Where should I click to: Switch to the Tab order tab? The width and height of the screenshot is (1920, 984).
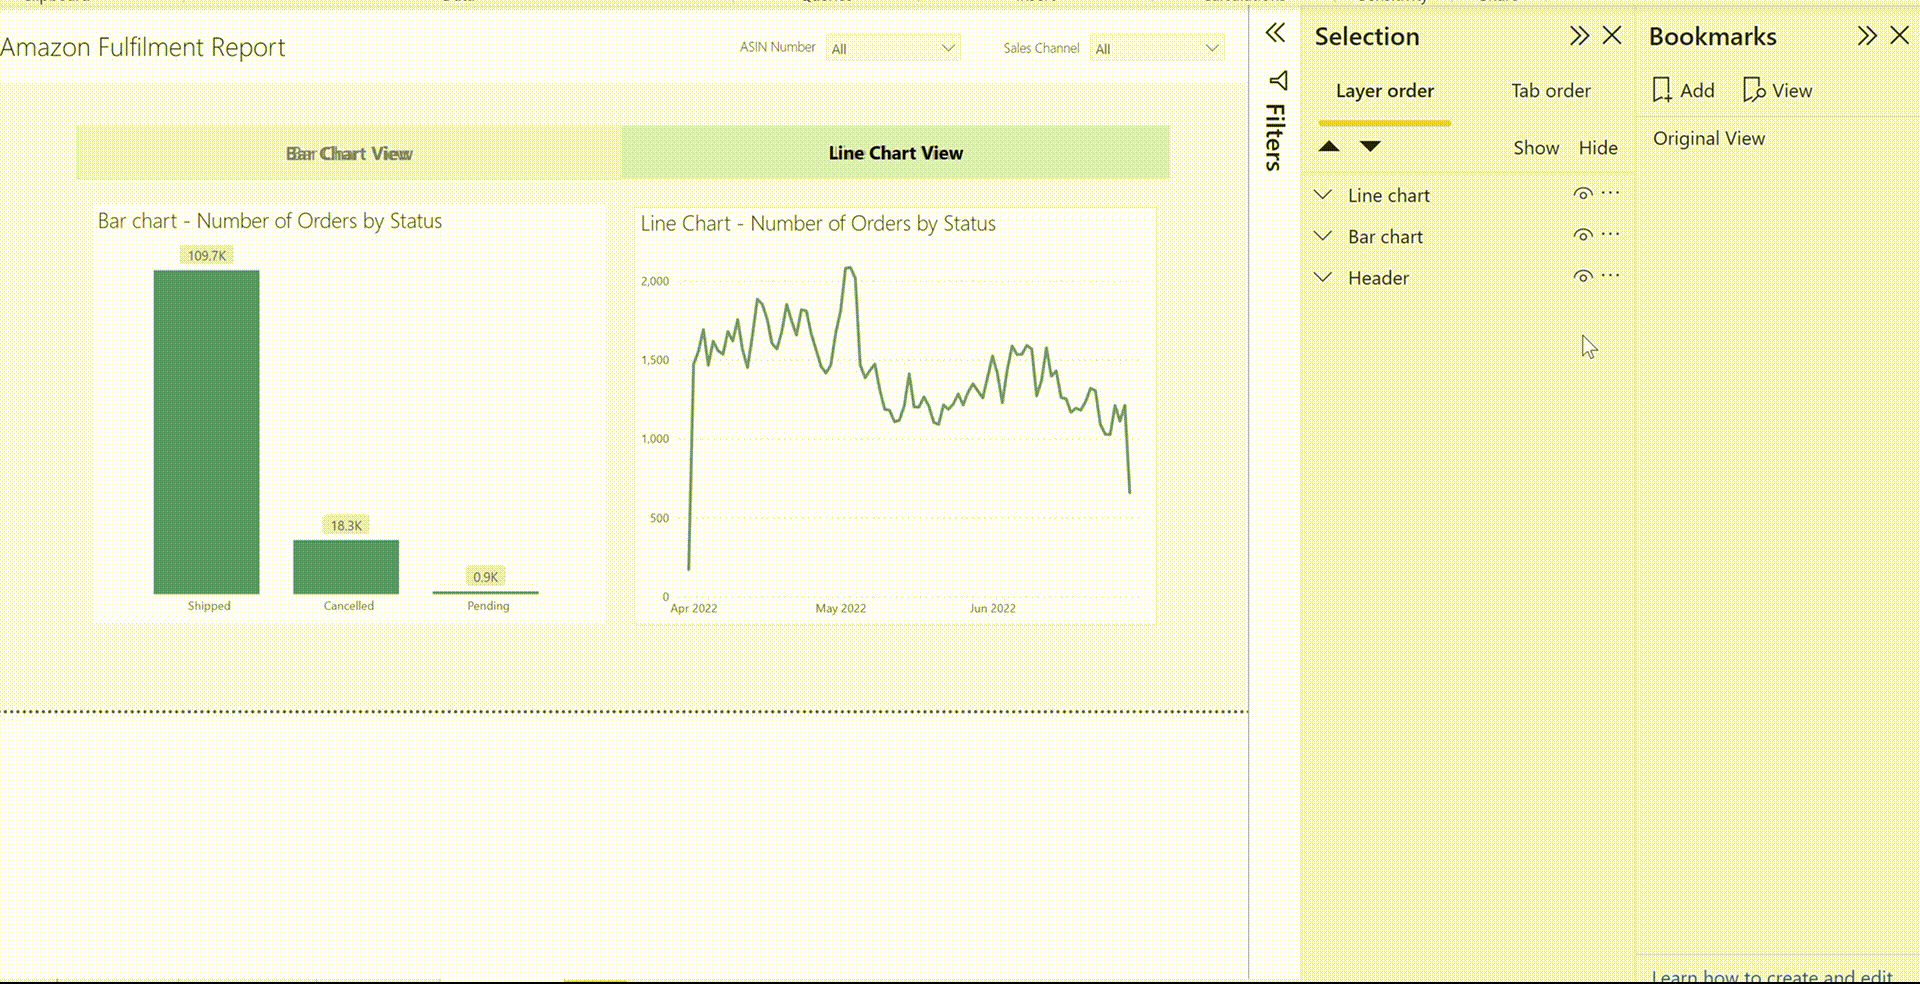[x=1550, y=91]
